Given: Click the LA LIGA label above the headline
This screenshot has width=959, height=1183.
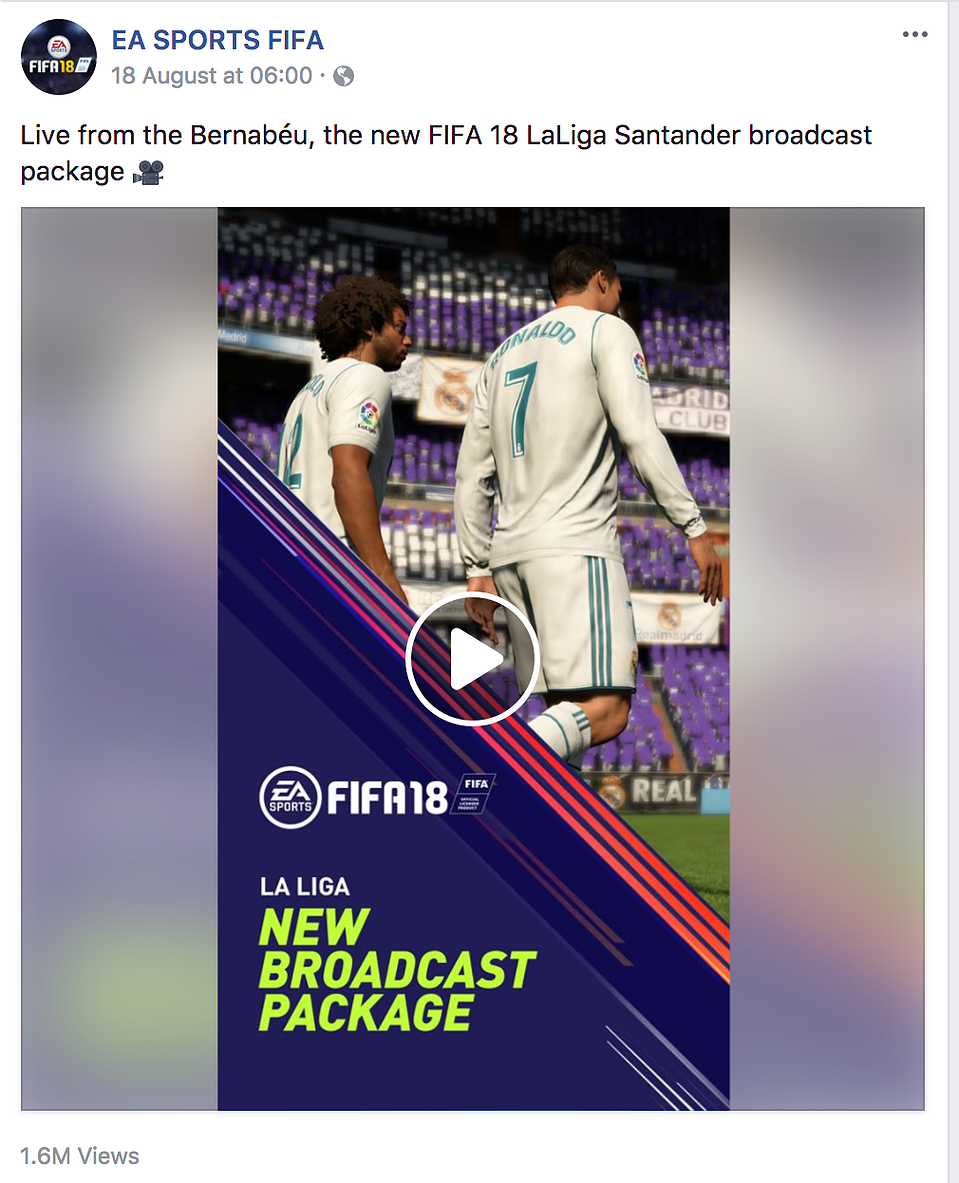Looking at the screenshot, I should coord(305,886).
